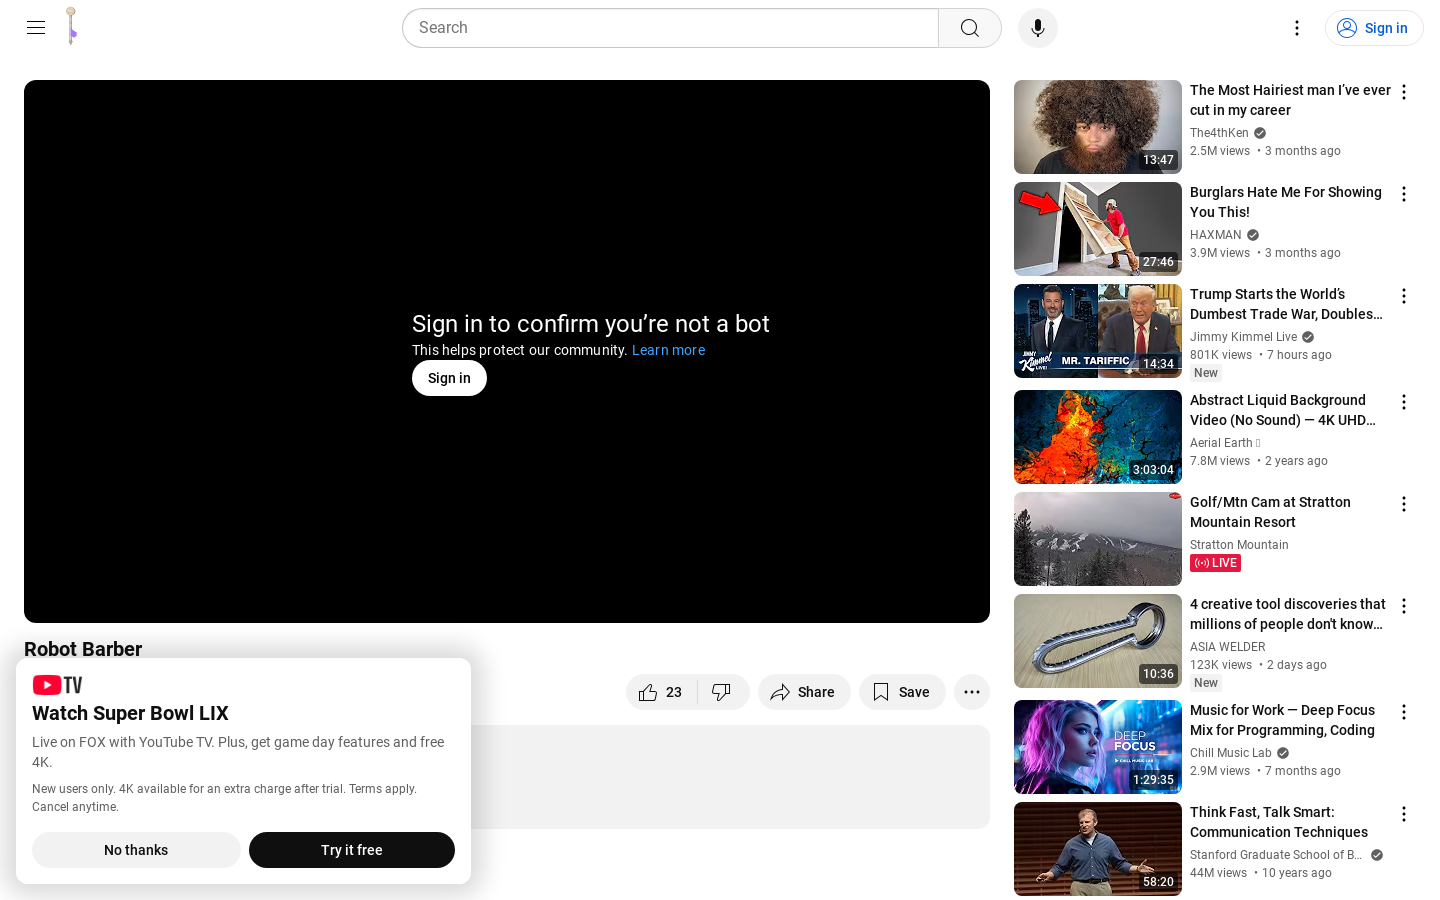Visit Chill Music Lab channel name
Viewport: 1440px width, 900px height.
(x=1230, y=753)
